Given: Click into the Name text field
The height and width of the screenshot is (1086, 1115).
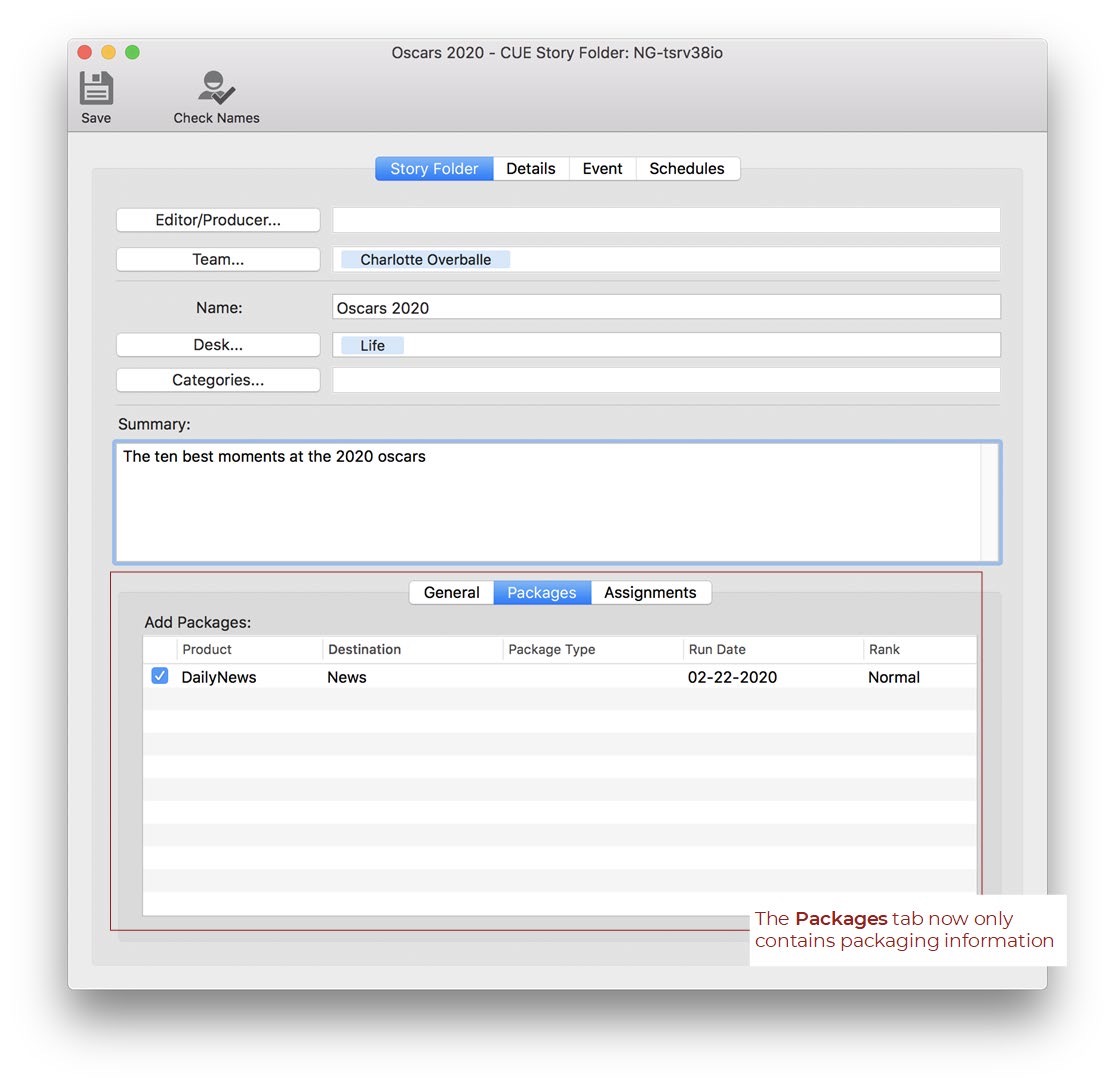Looking at the screenshot, I should [665, 307].
